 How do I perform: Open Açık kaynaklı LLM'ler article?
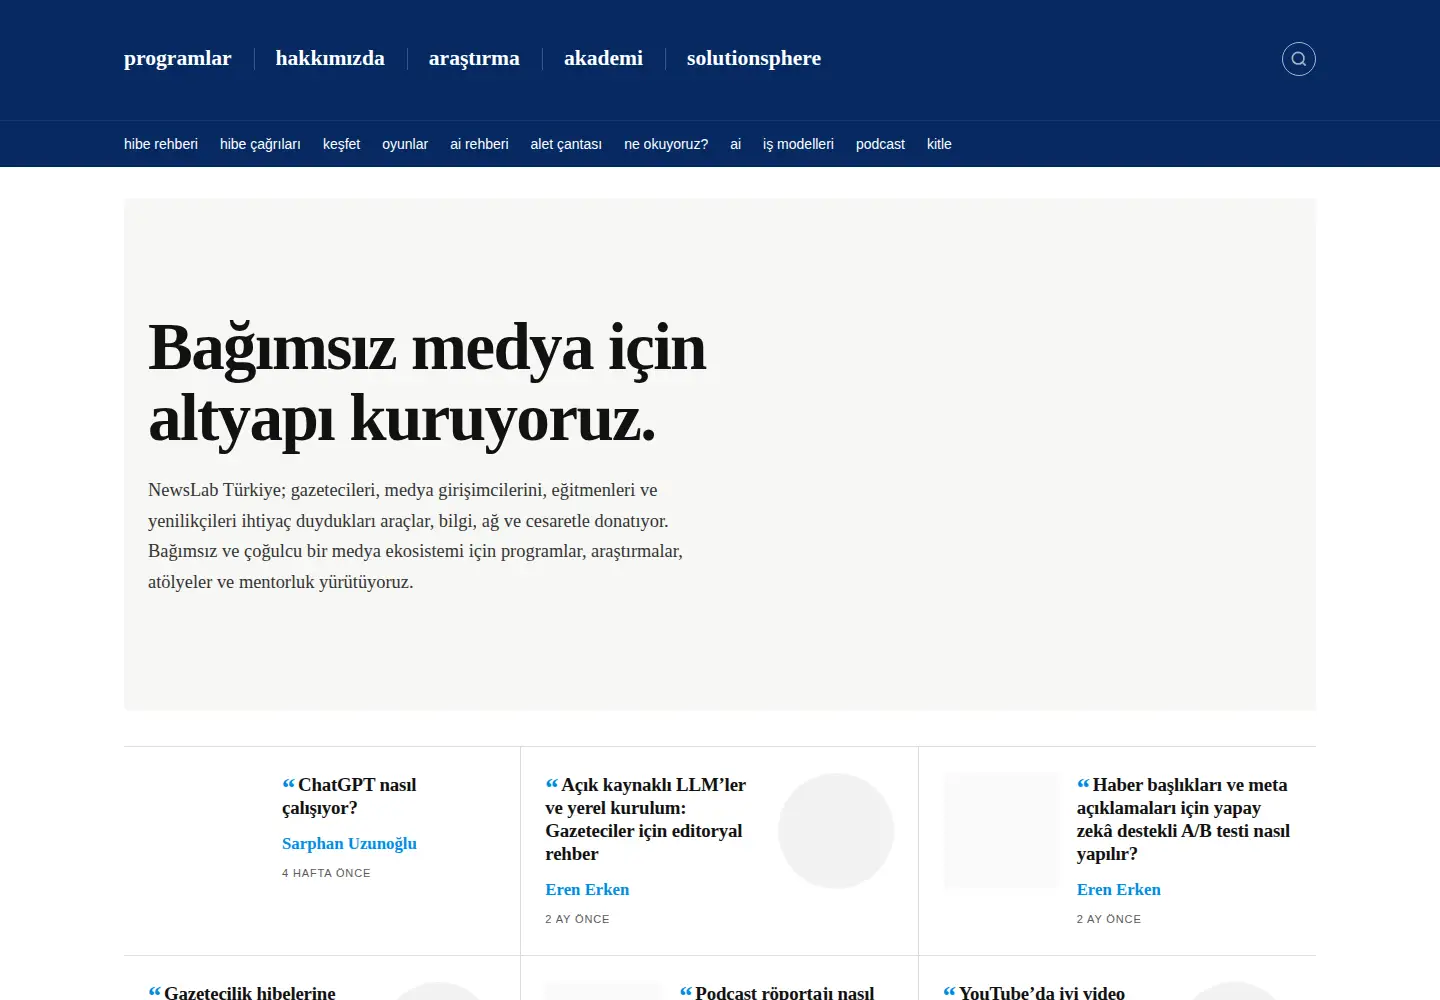tap(645, 819)
